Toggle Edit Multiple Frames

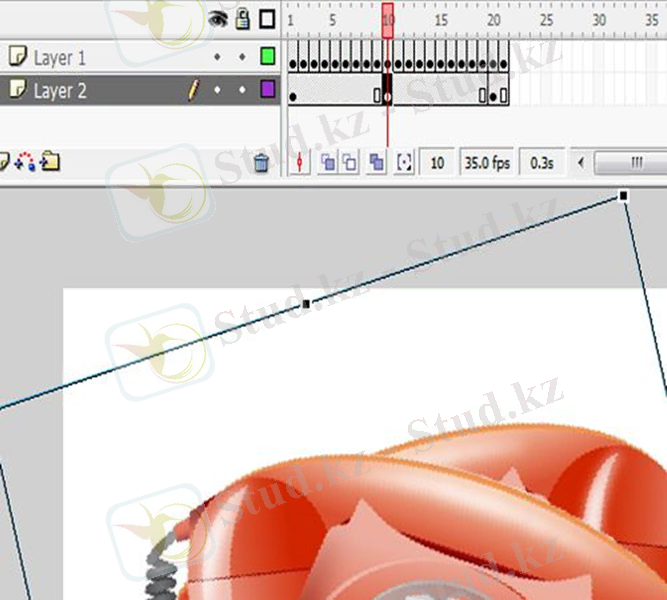pos(376,162)
